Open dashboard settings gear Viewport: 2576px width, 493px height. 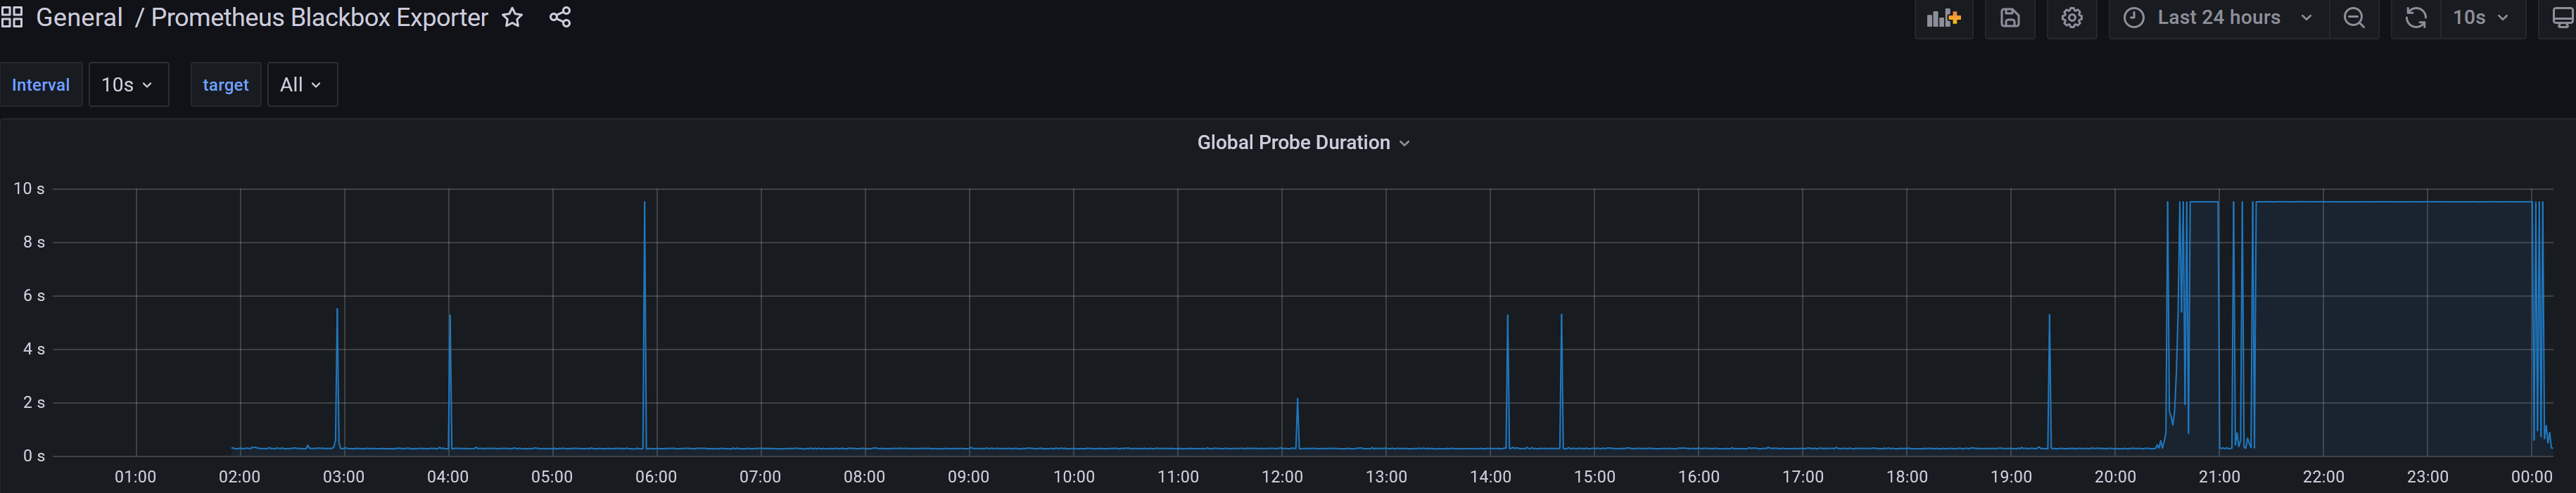[2072, 18]
